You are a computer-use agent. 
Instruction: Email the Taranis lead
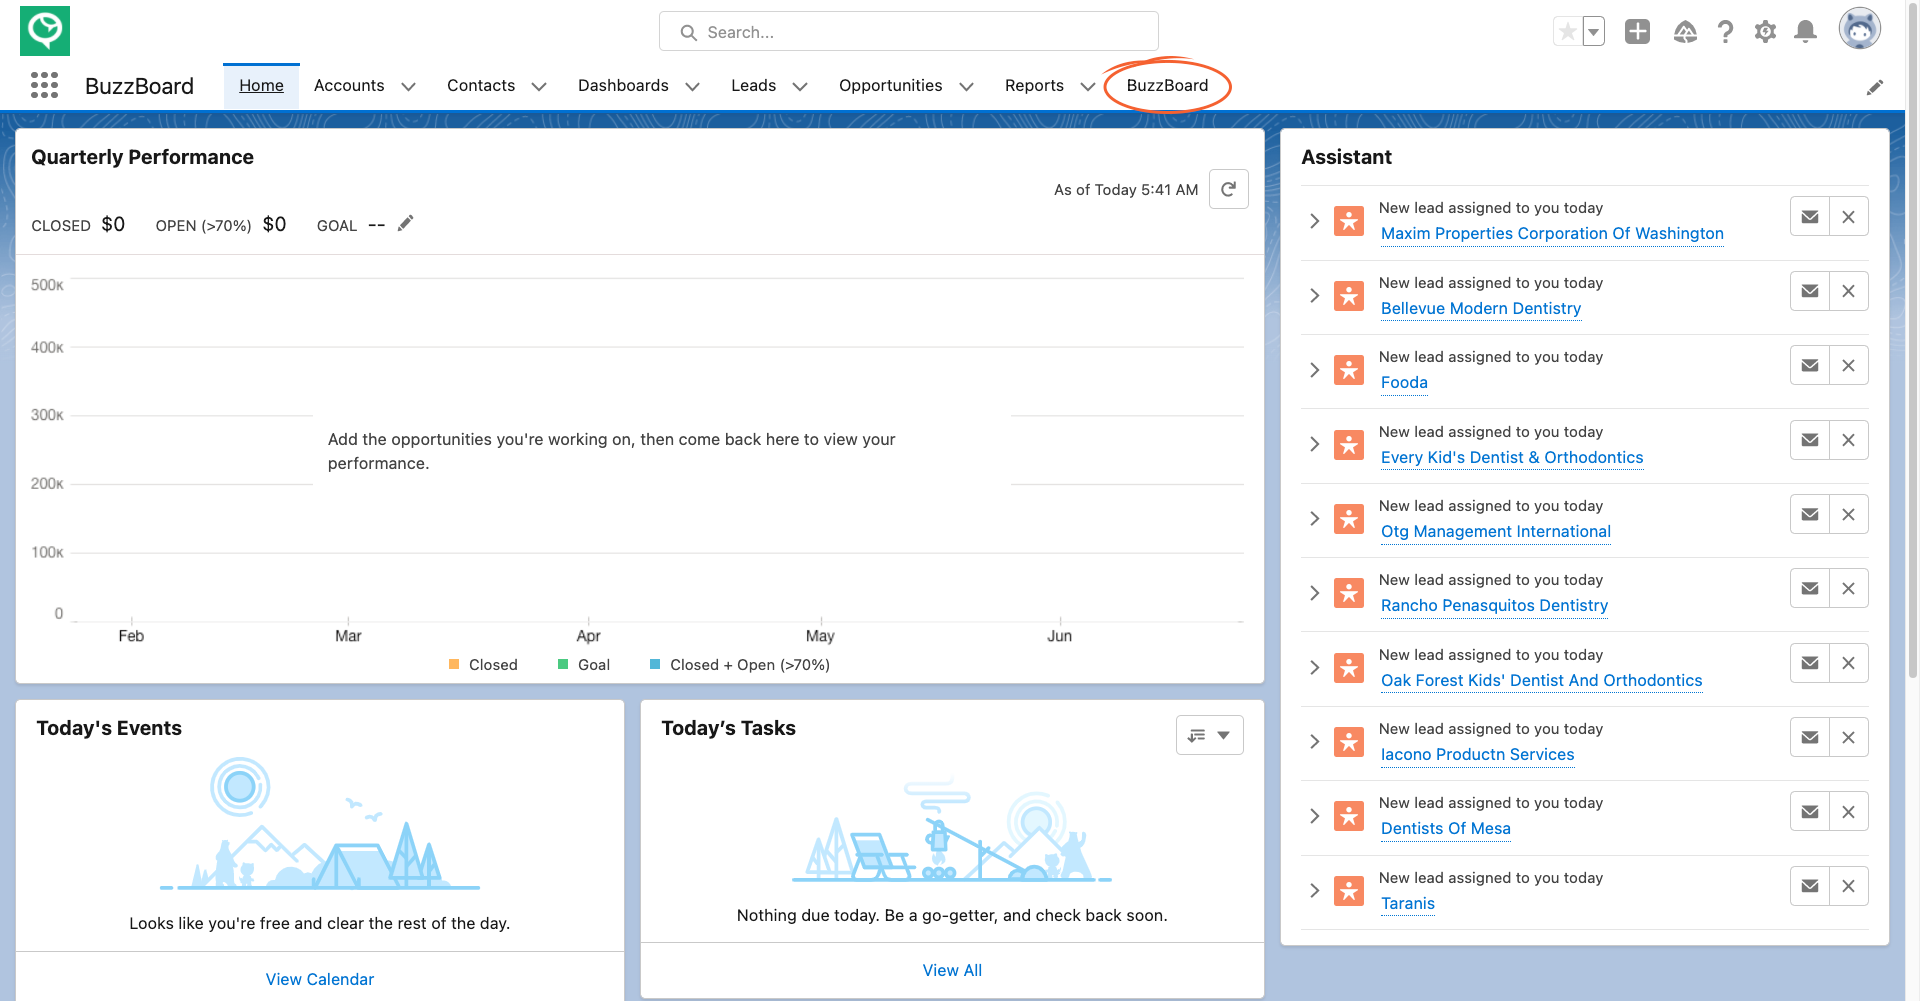(1809, 886)
